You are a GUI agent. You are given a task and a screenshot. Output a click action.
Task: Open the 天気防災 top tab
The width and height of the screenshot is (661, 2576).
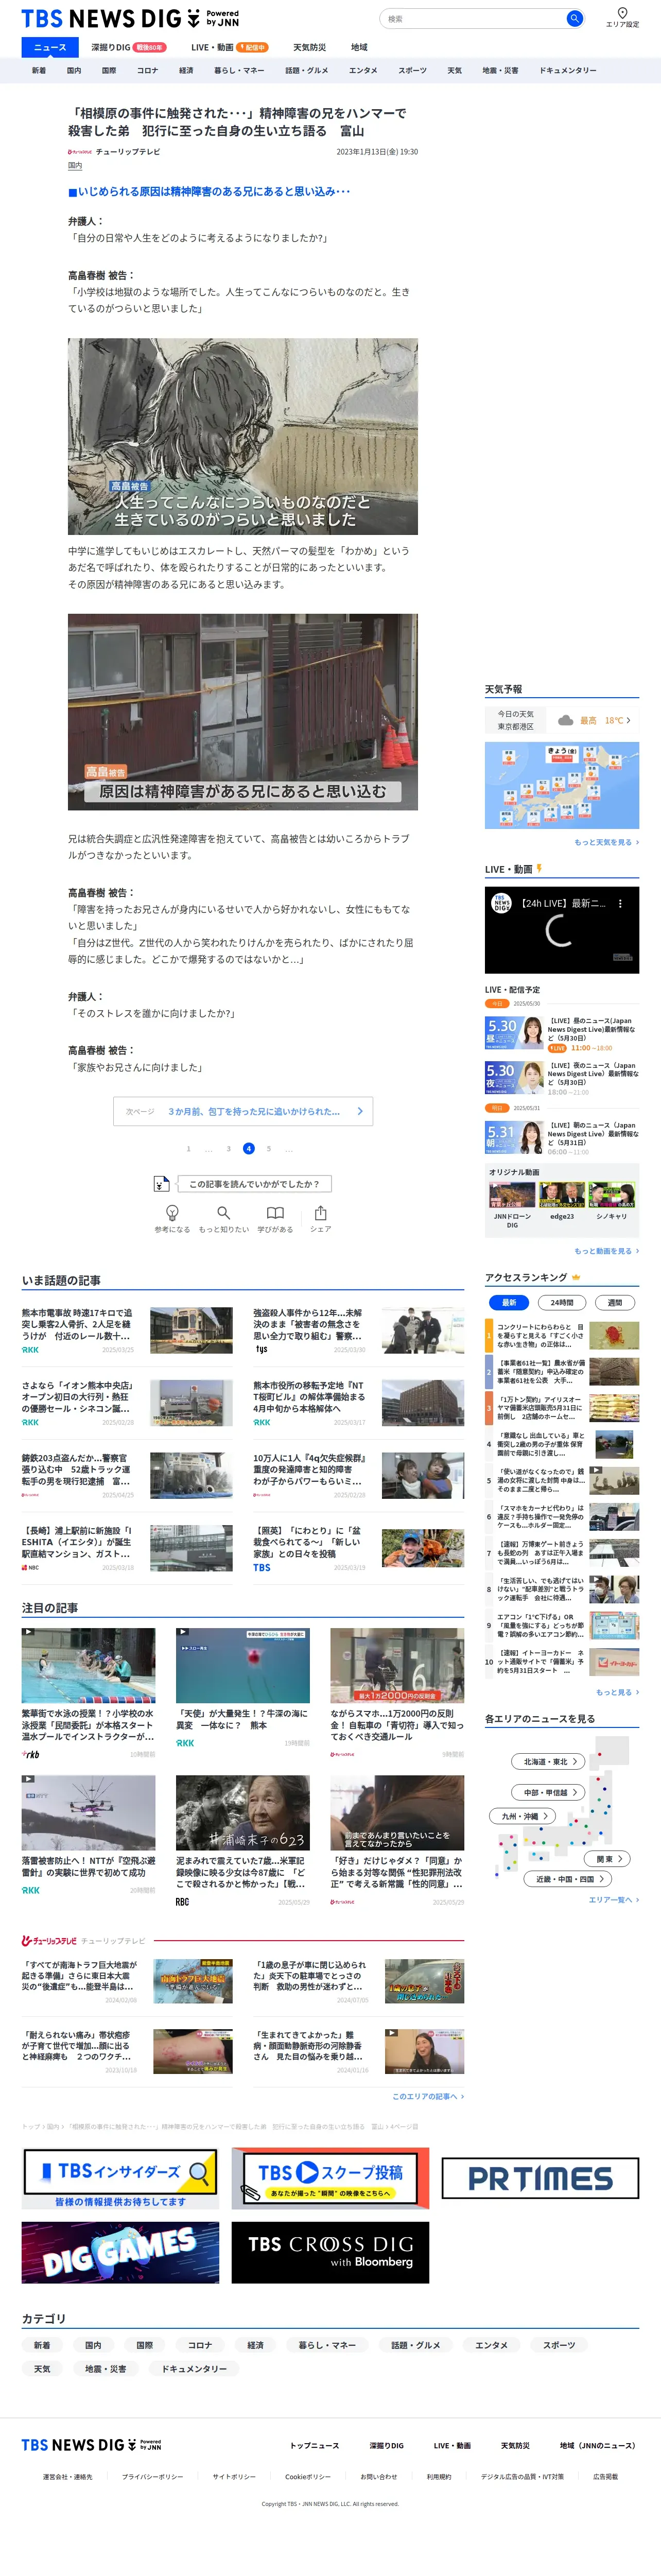(309, 47)
